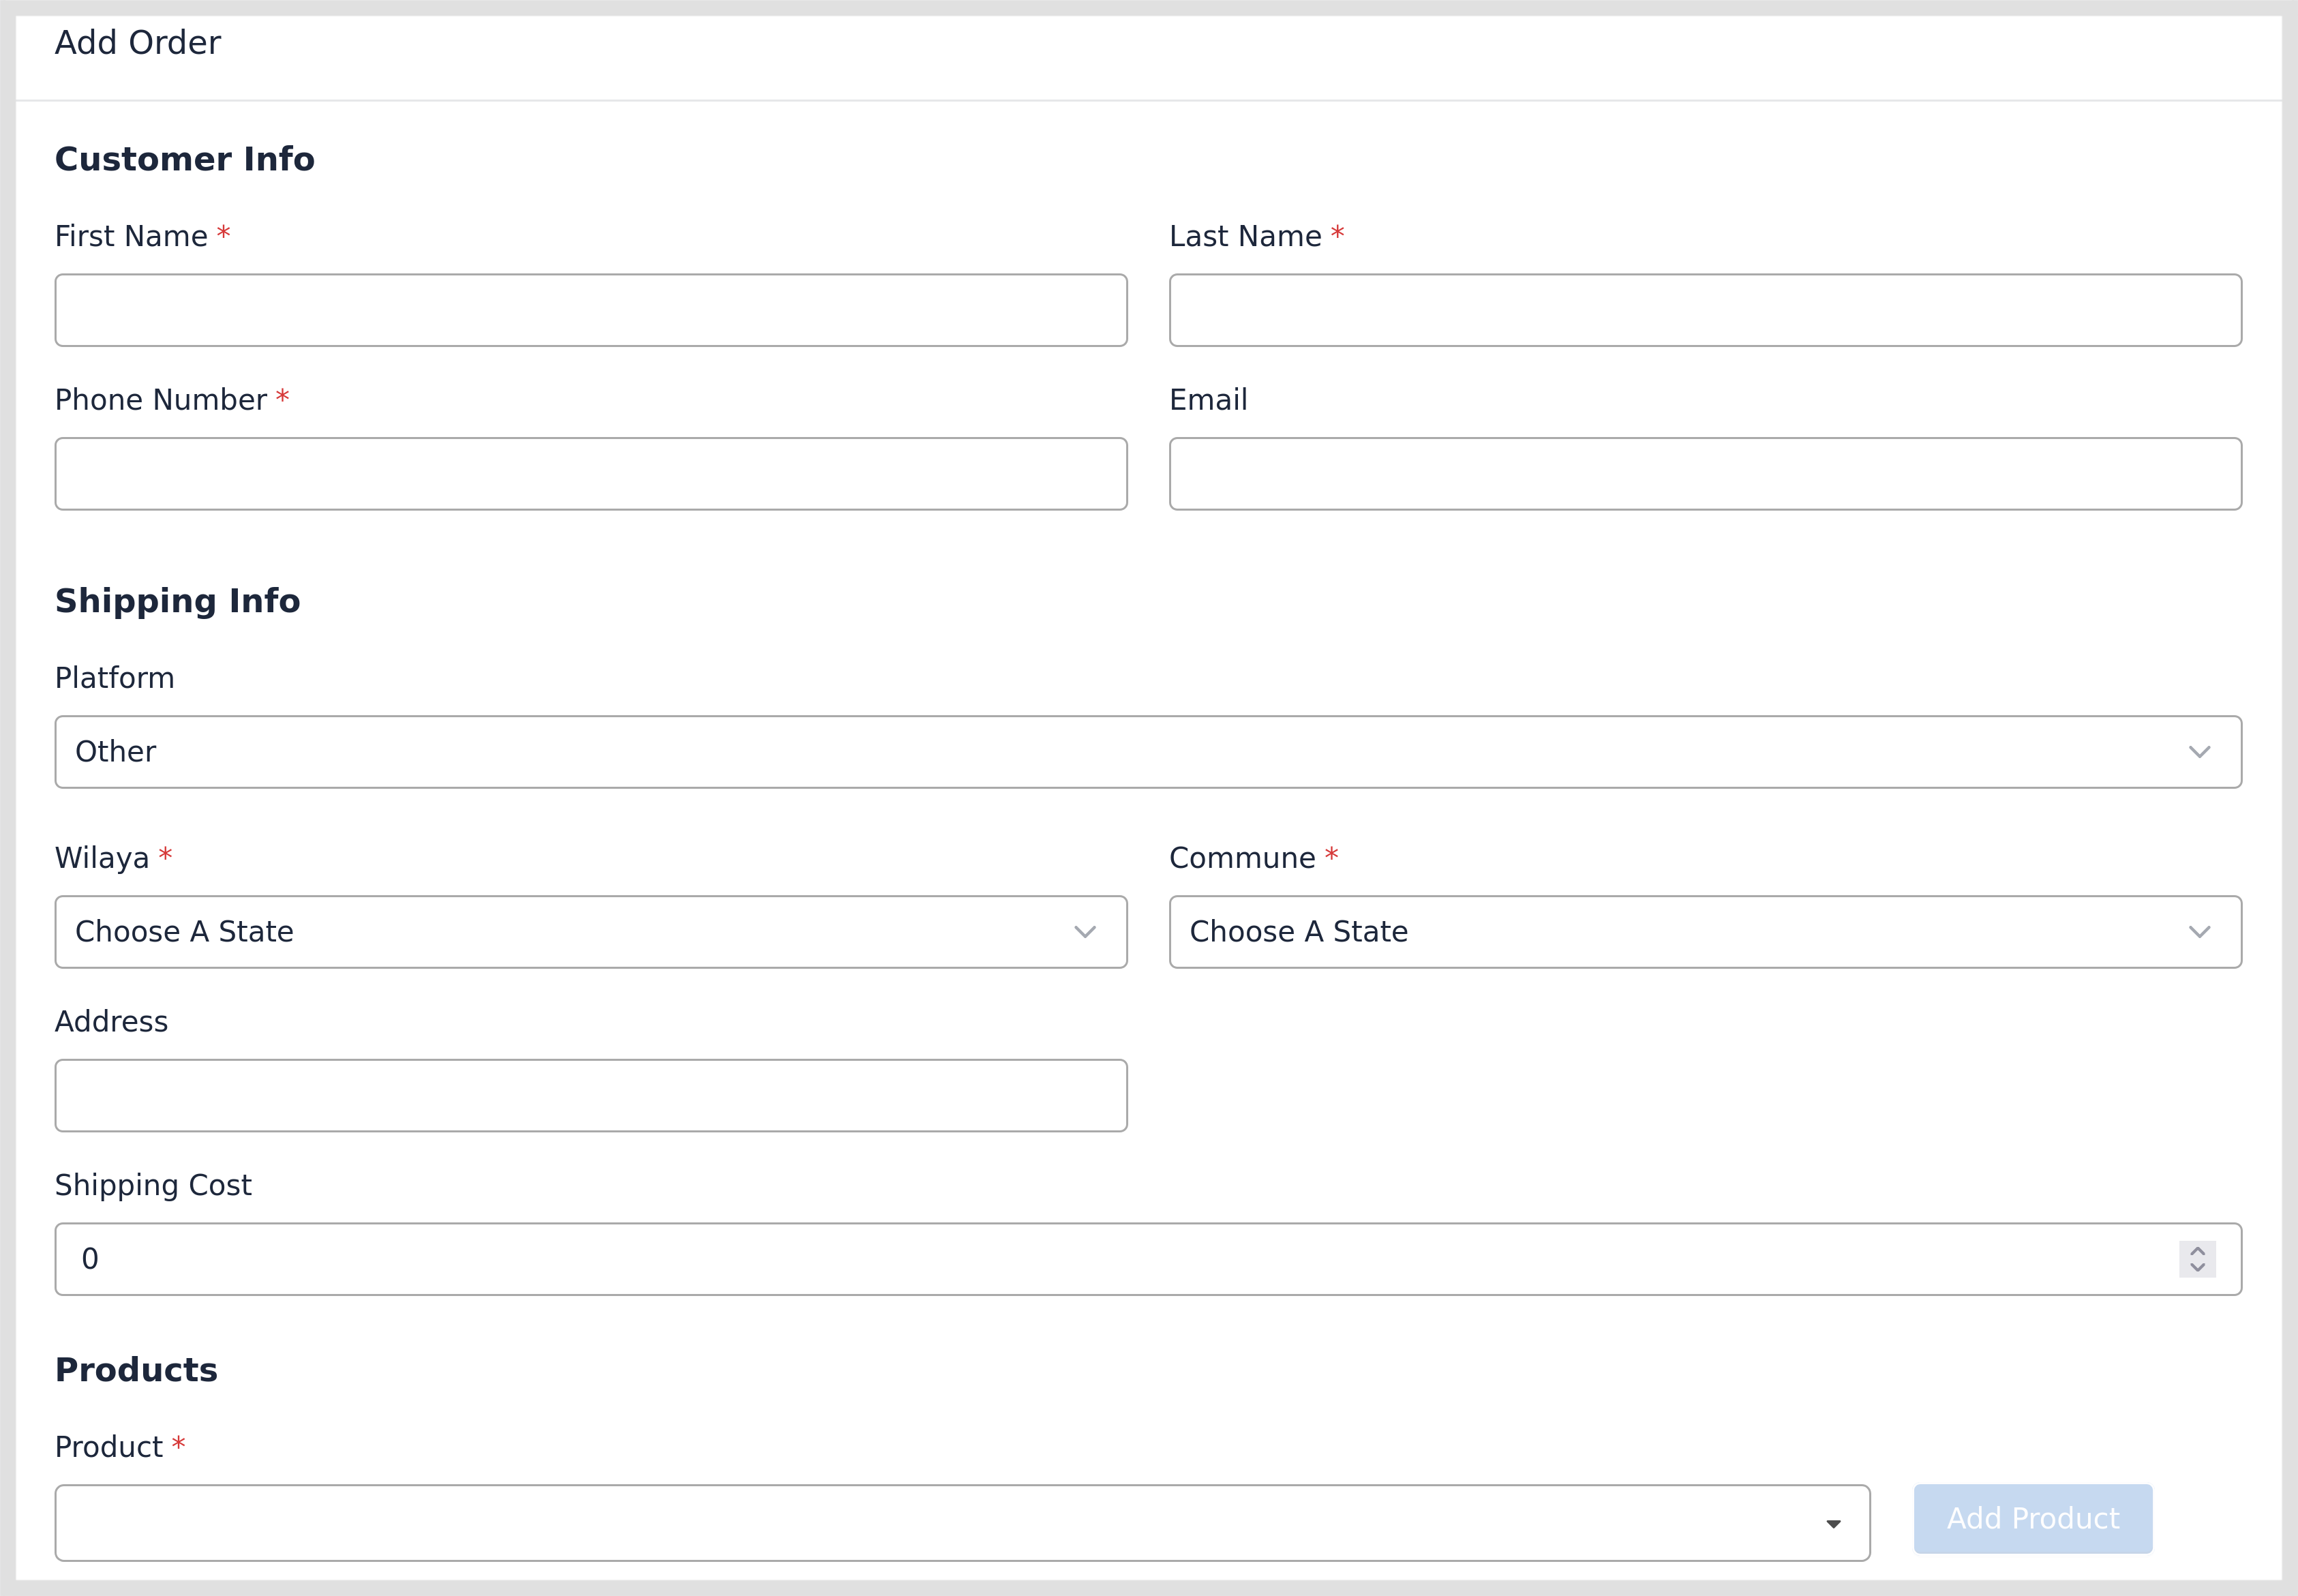2298x1596 pixels.
Task: Focus the First Name input field
Action: click(x=590, y=310)
